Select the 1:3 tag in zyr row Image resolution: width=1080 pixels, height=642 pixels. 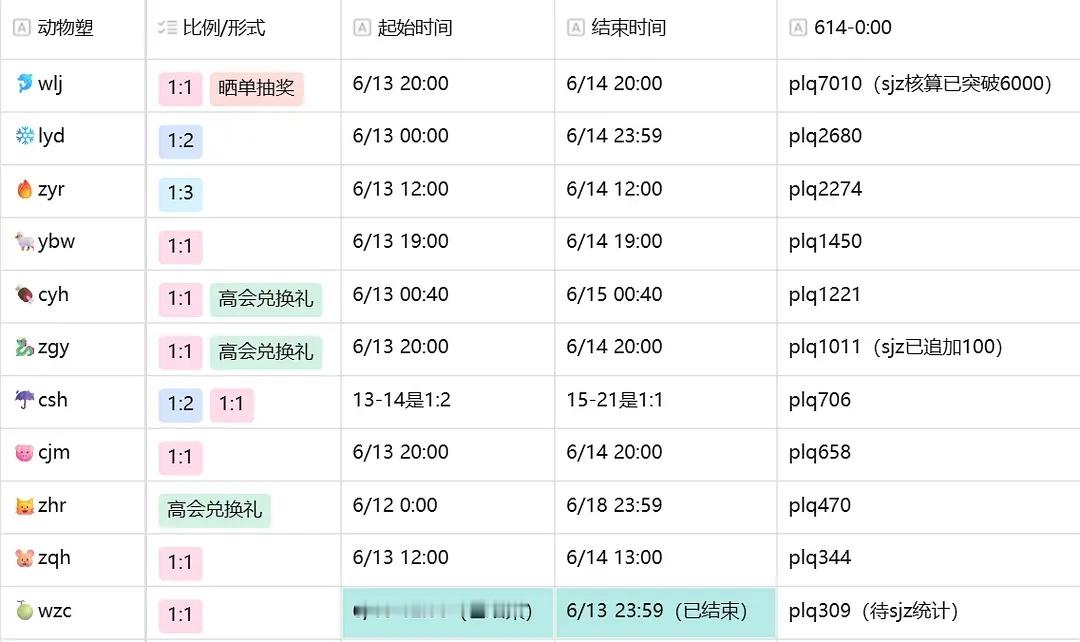pos(180,194)
